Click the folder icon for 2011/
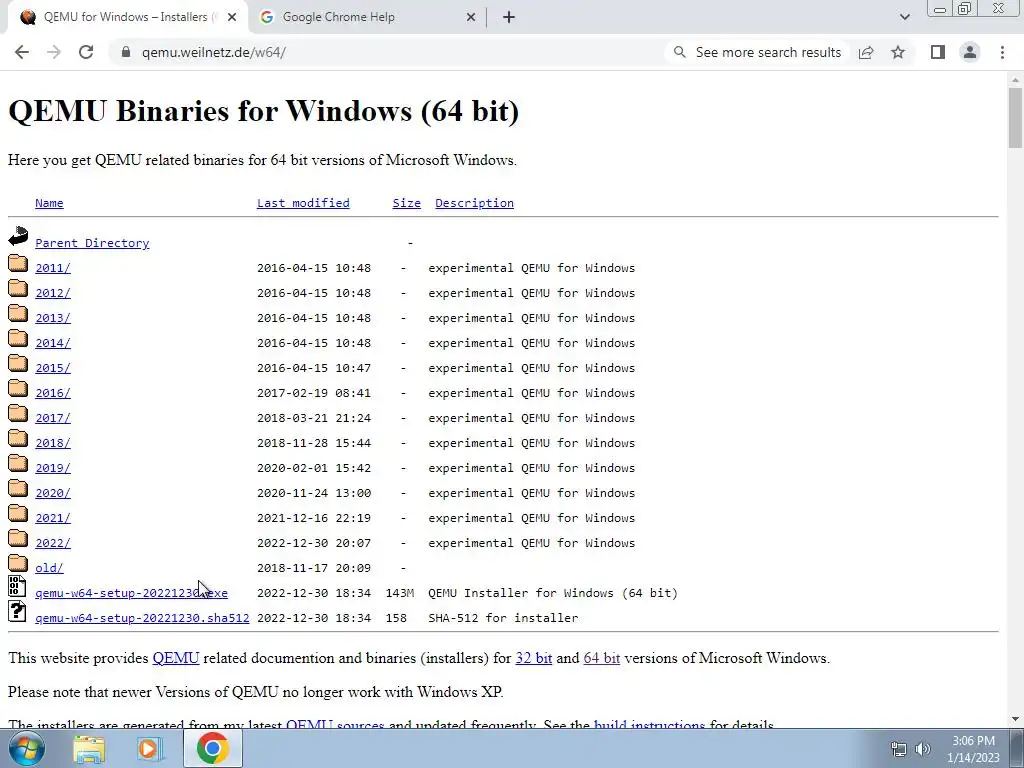The width and height of the screenshot is (1024, 768). point(18,263)
